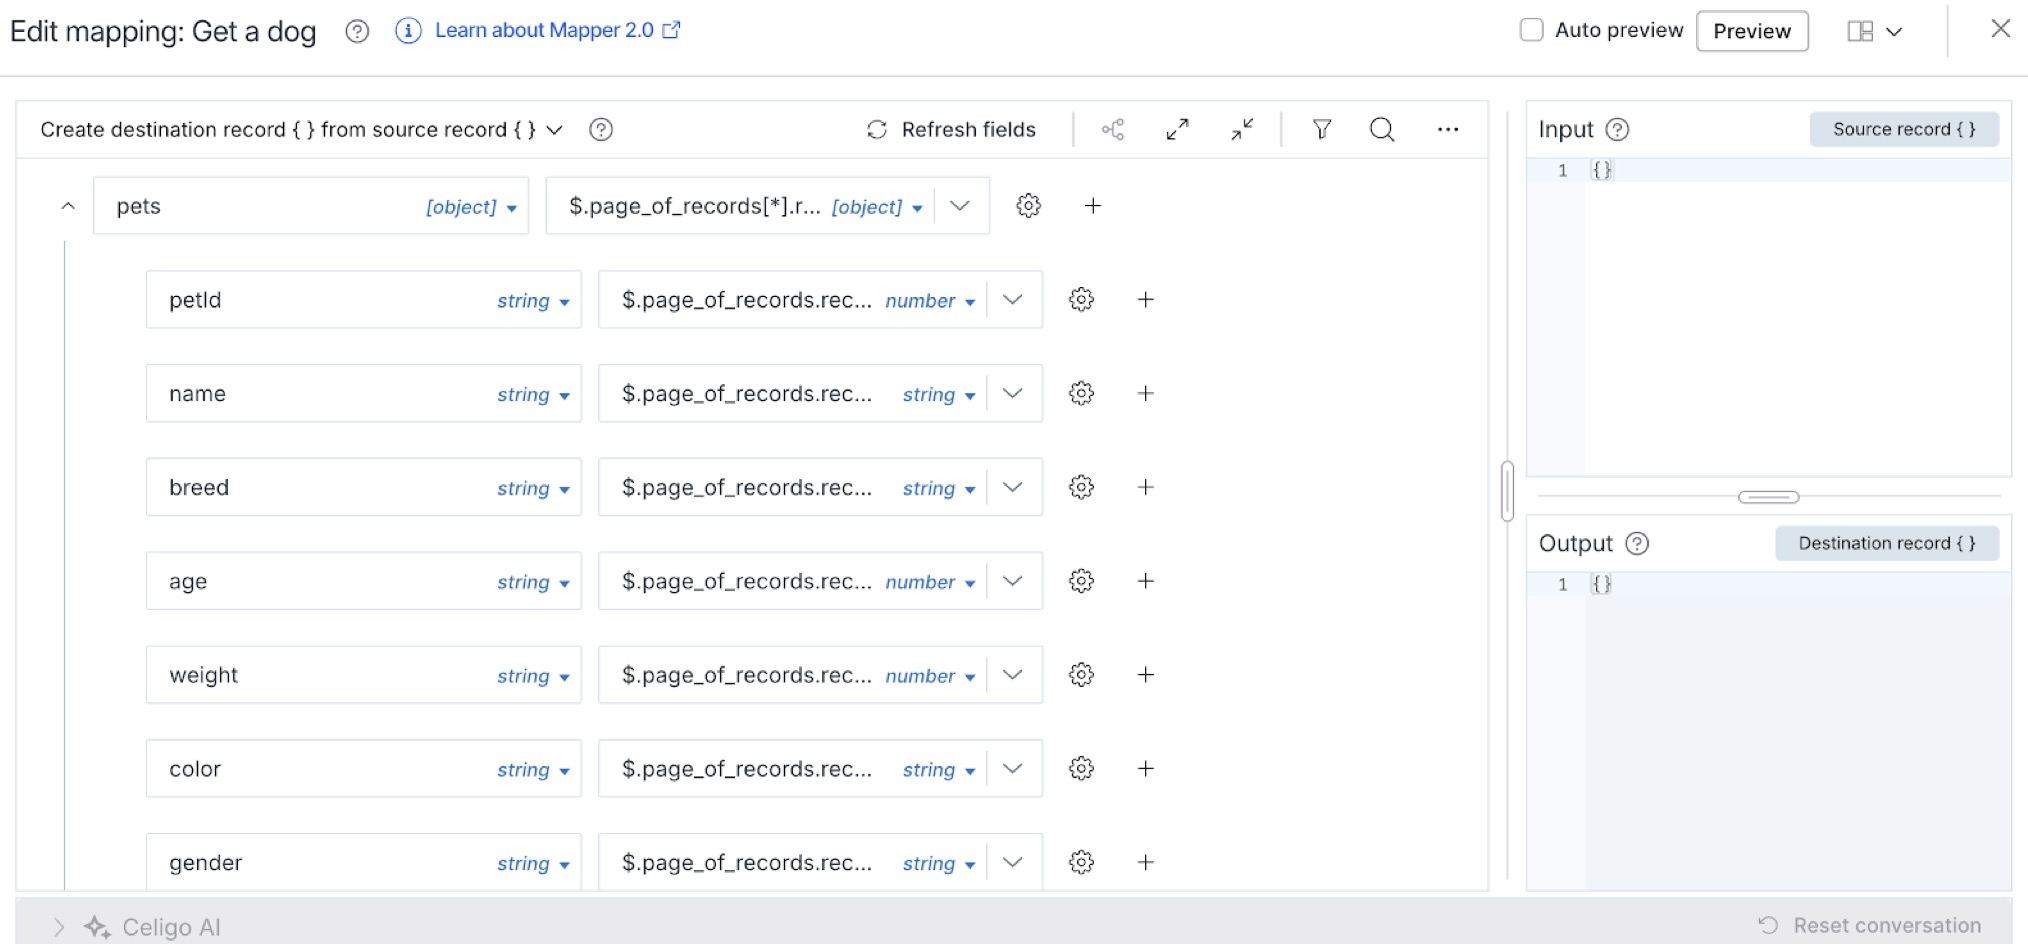Select the Destination record { } tab
Image resolution: width=2028 pixels, height=944 pixels.
pyautogui.click(x=1887, y=544)
